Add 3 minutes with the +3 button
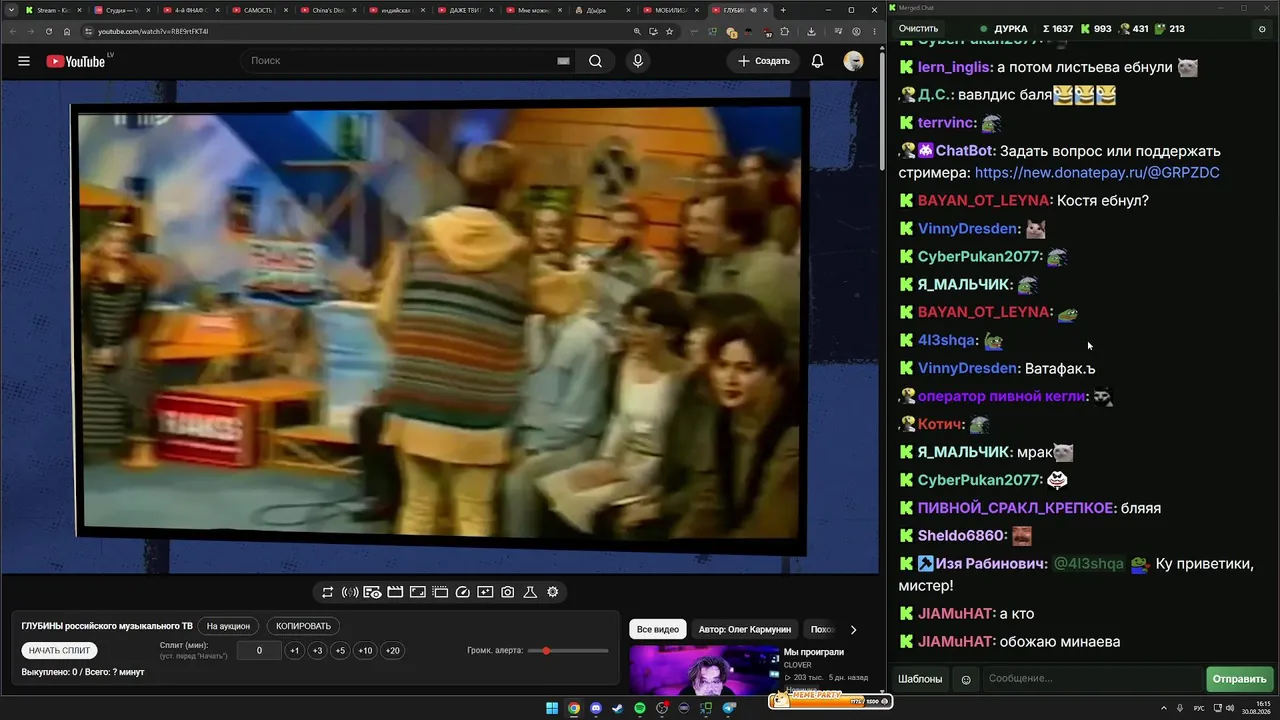 [317, 651]
